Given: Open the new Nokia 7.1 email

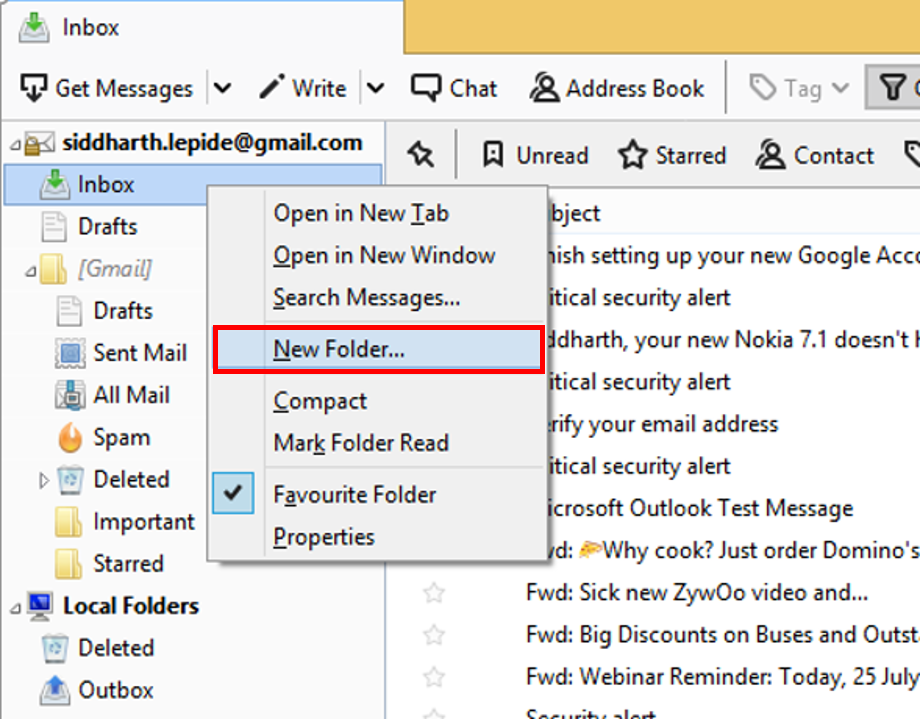Looking at the screenshot, I should (733, 340).
